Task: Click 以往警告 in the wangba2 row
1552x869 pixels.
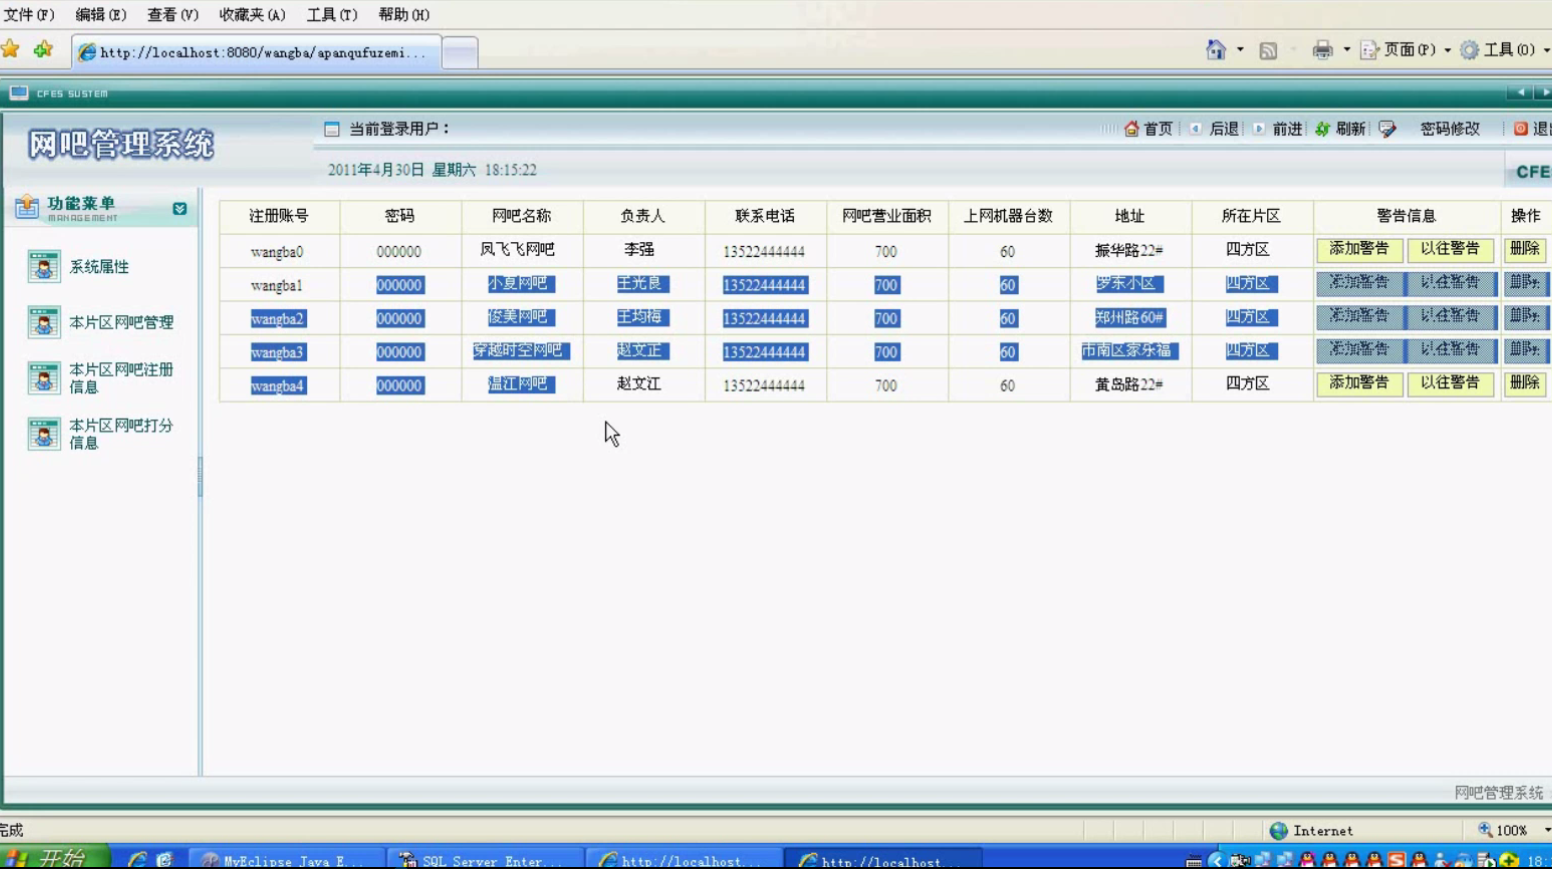Action: (1450, 316)
